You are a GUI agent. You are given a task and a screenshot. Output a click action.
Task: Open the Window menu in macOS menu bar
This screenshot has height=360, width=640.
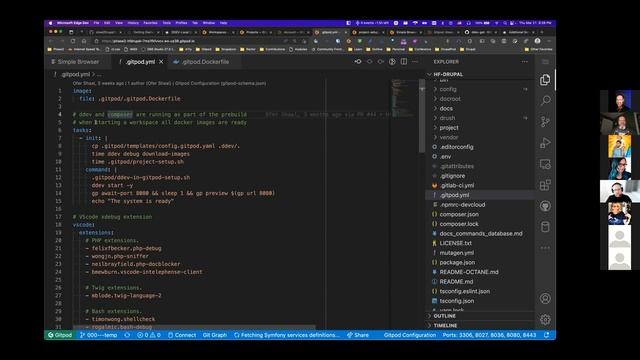coord(209,23)
